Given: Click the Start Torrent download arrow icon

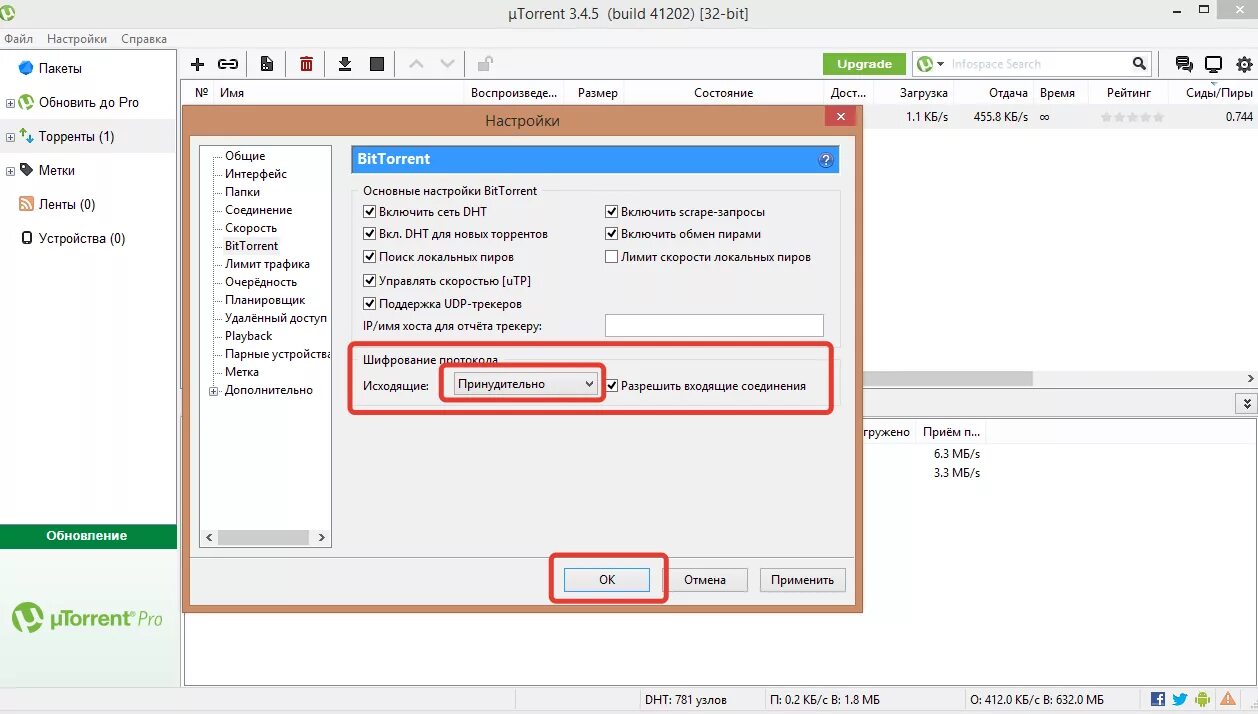Looking at the screenshot, I should pyautogui.click(x=345, y=64).
